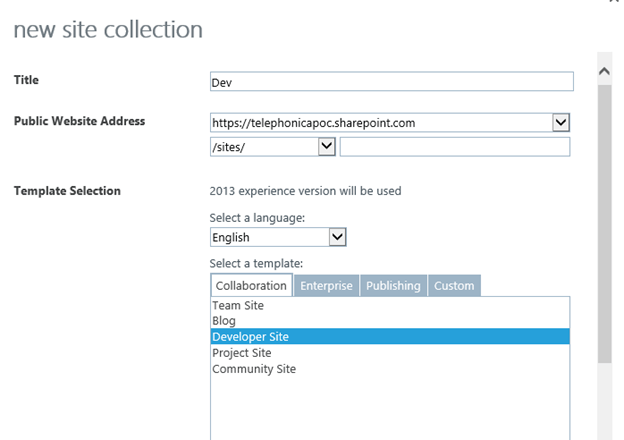Switch to the Enterprise template tab
The height and width of the screenshot is (440, 624).
point(327,285)
